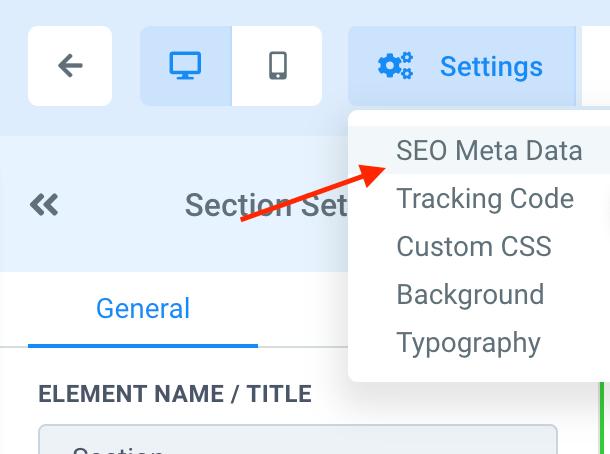Switch to the General tab

[x=142, y=308]
